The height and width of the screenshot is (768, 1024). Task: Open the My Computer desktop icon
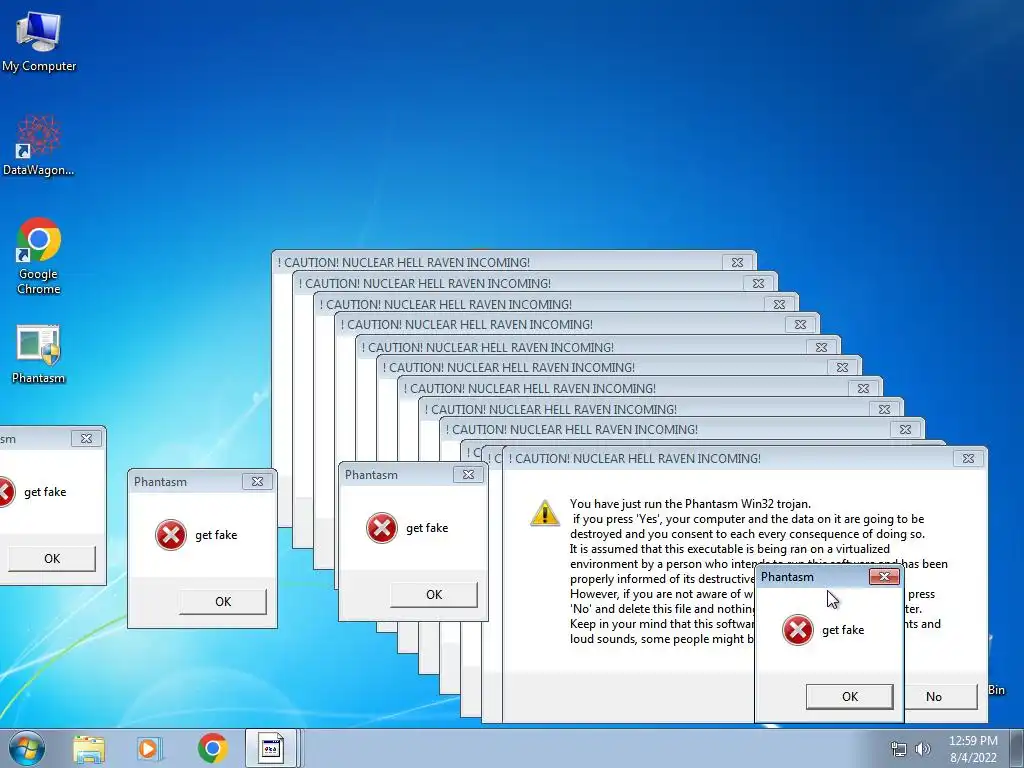39,41
